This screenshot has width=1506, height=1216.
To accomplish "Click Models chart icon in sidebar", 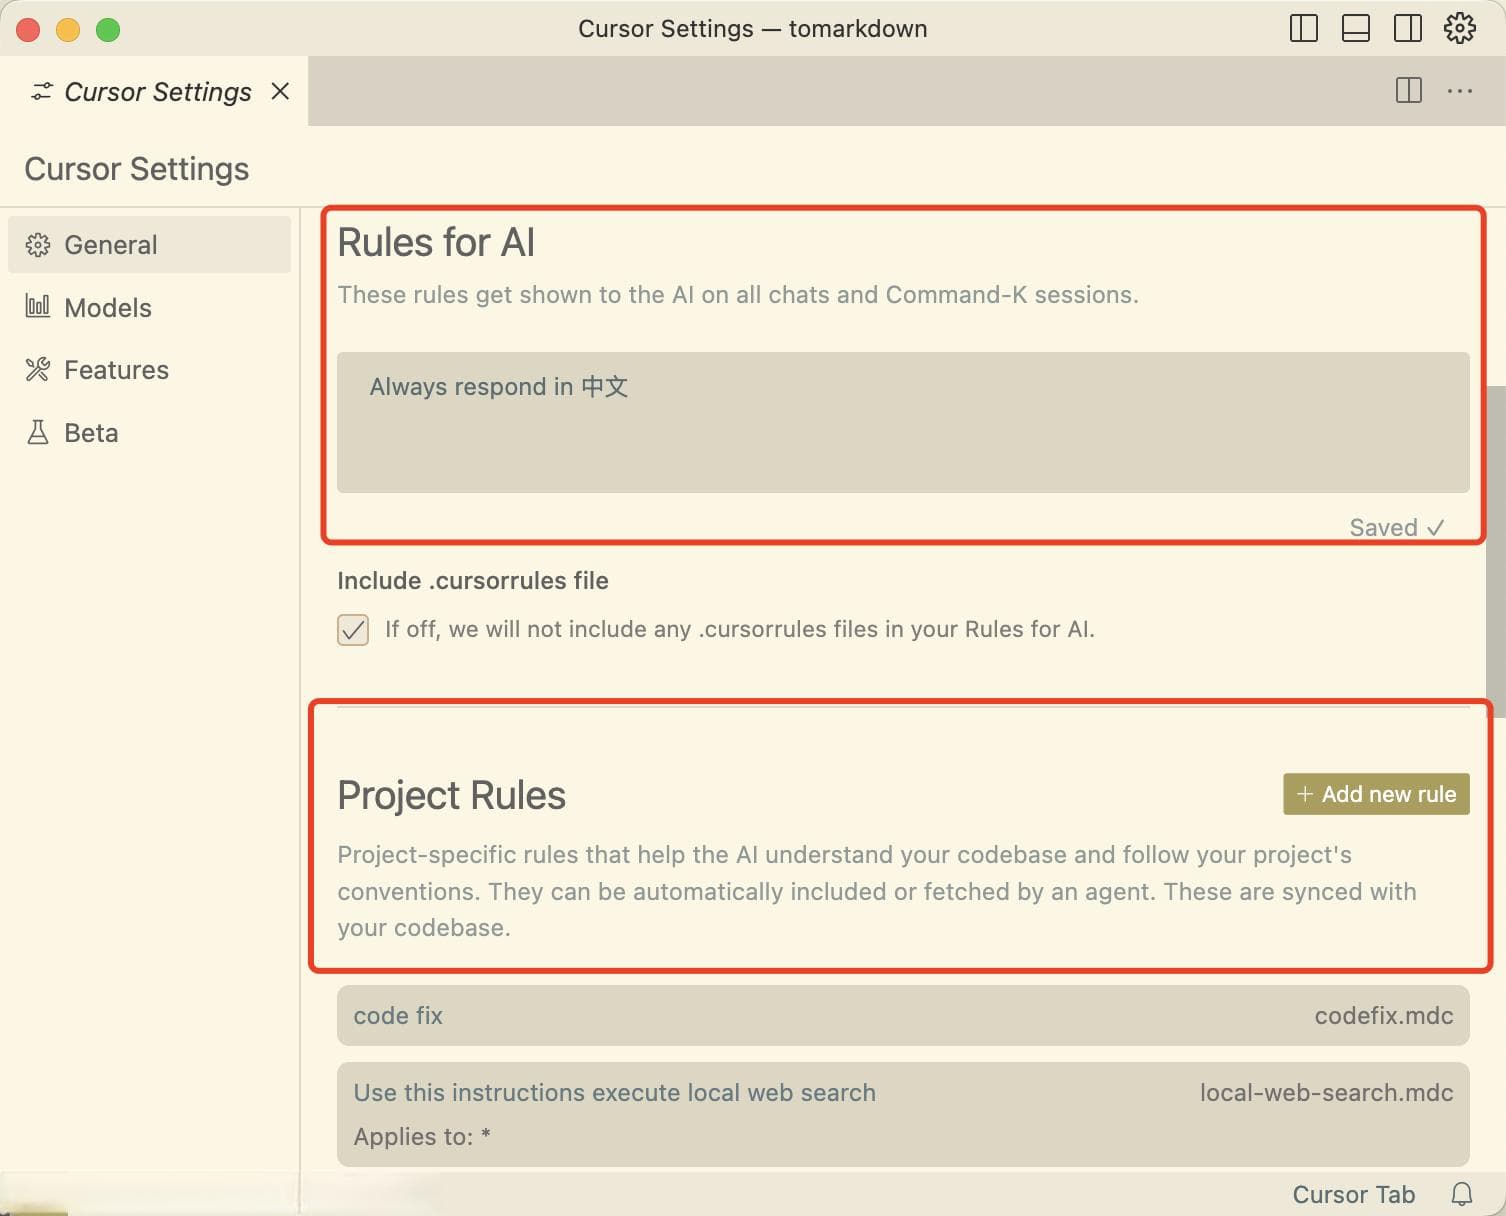I will (38, 307).
